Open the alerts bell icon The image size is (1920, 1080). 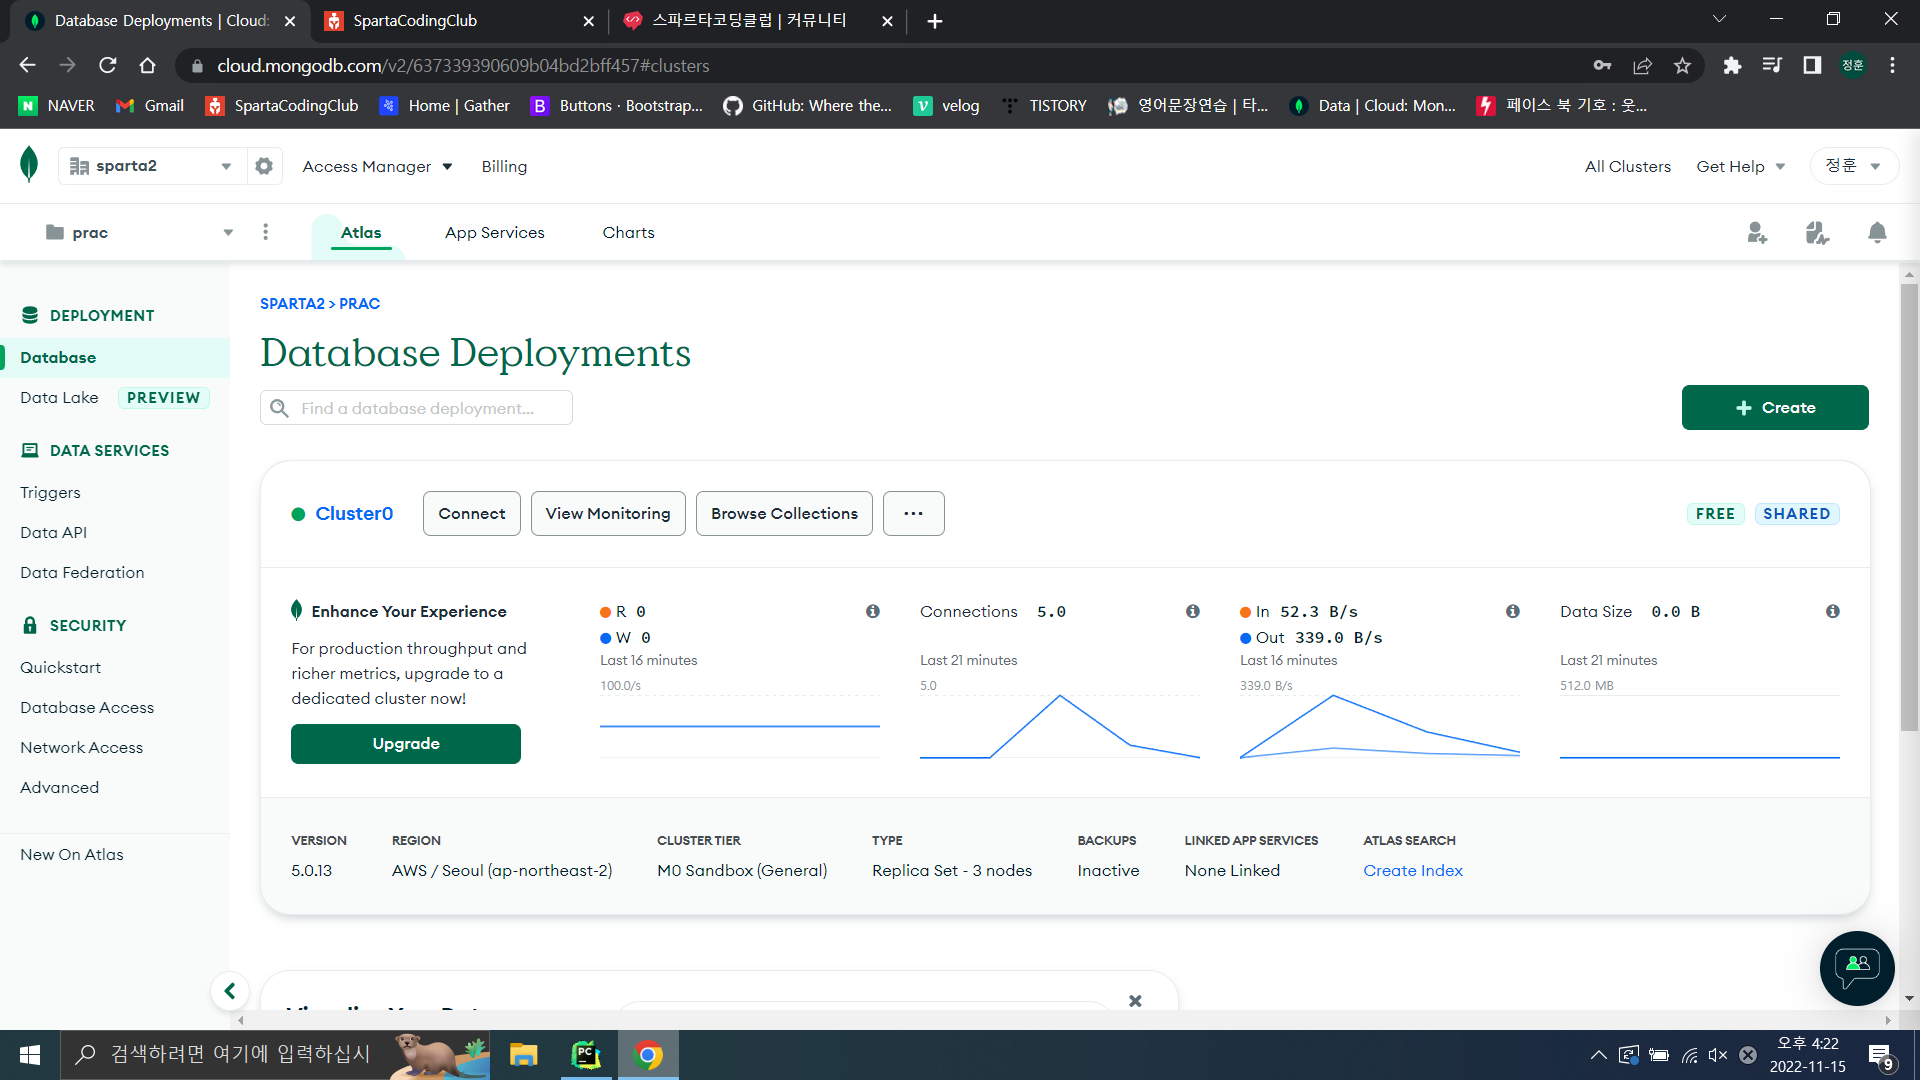pyautogui.click(x=1877, y=233)
